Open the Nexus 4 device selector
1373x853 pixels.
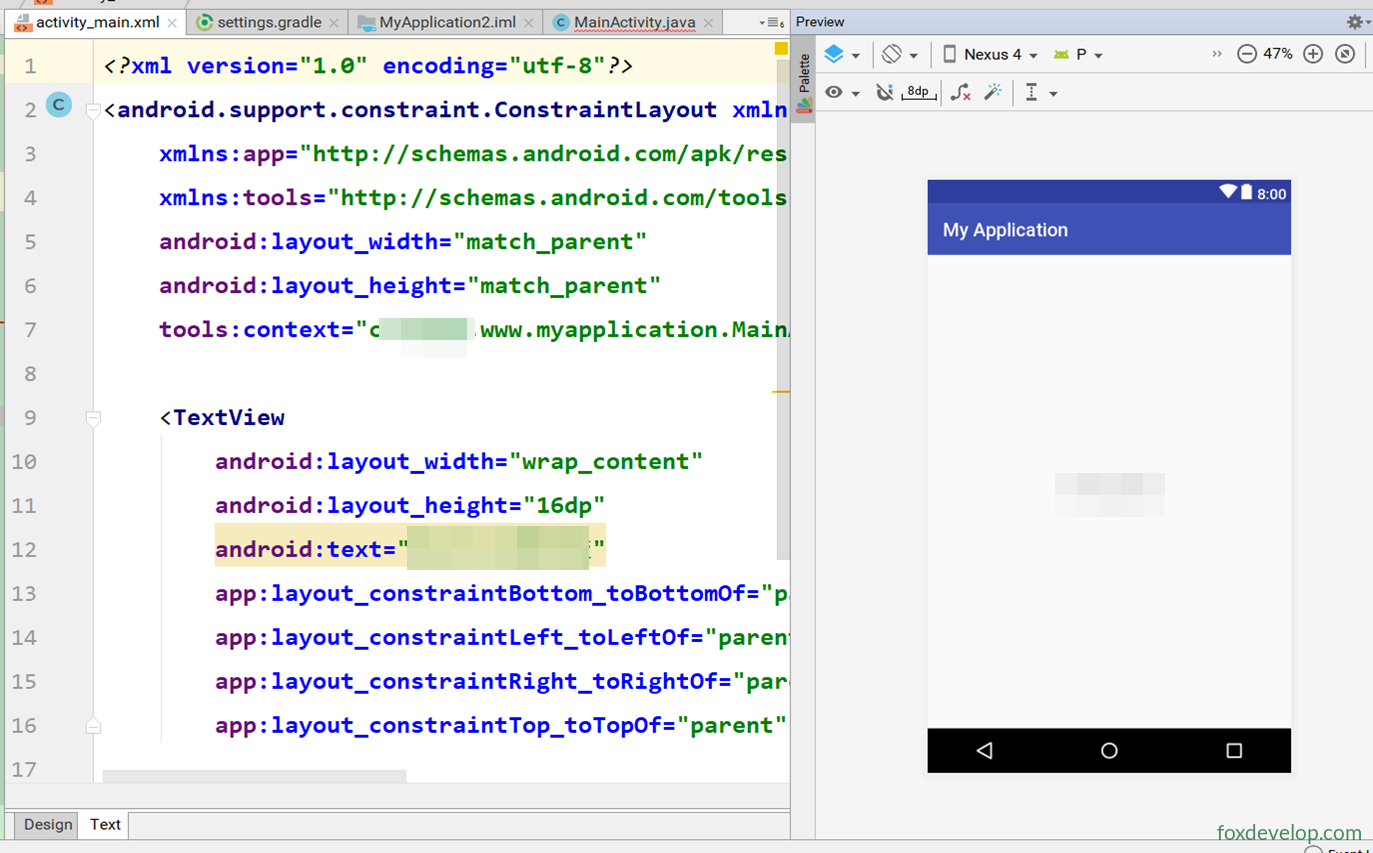[x=990, y=55]
